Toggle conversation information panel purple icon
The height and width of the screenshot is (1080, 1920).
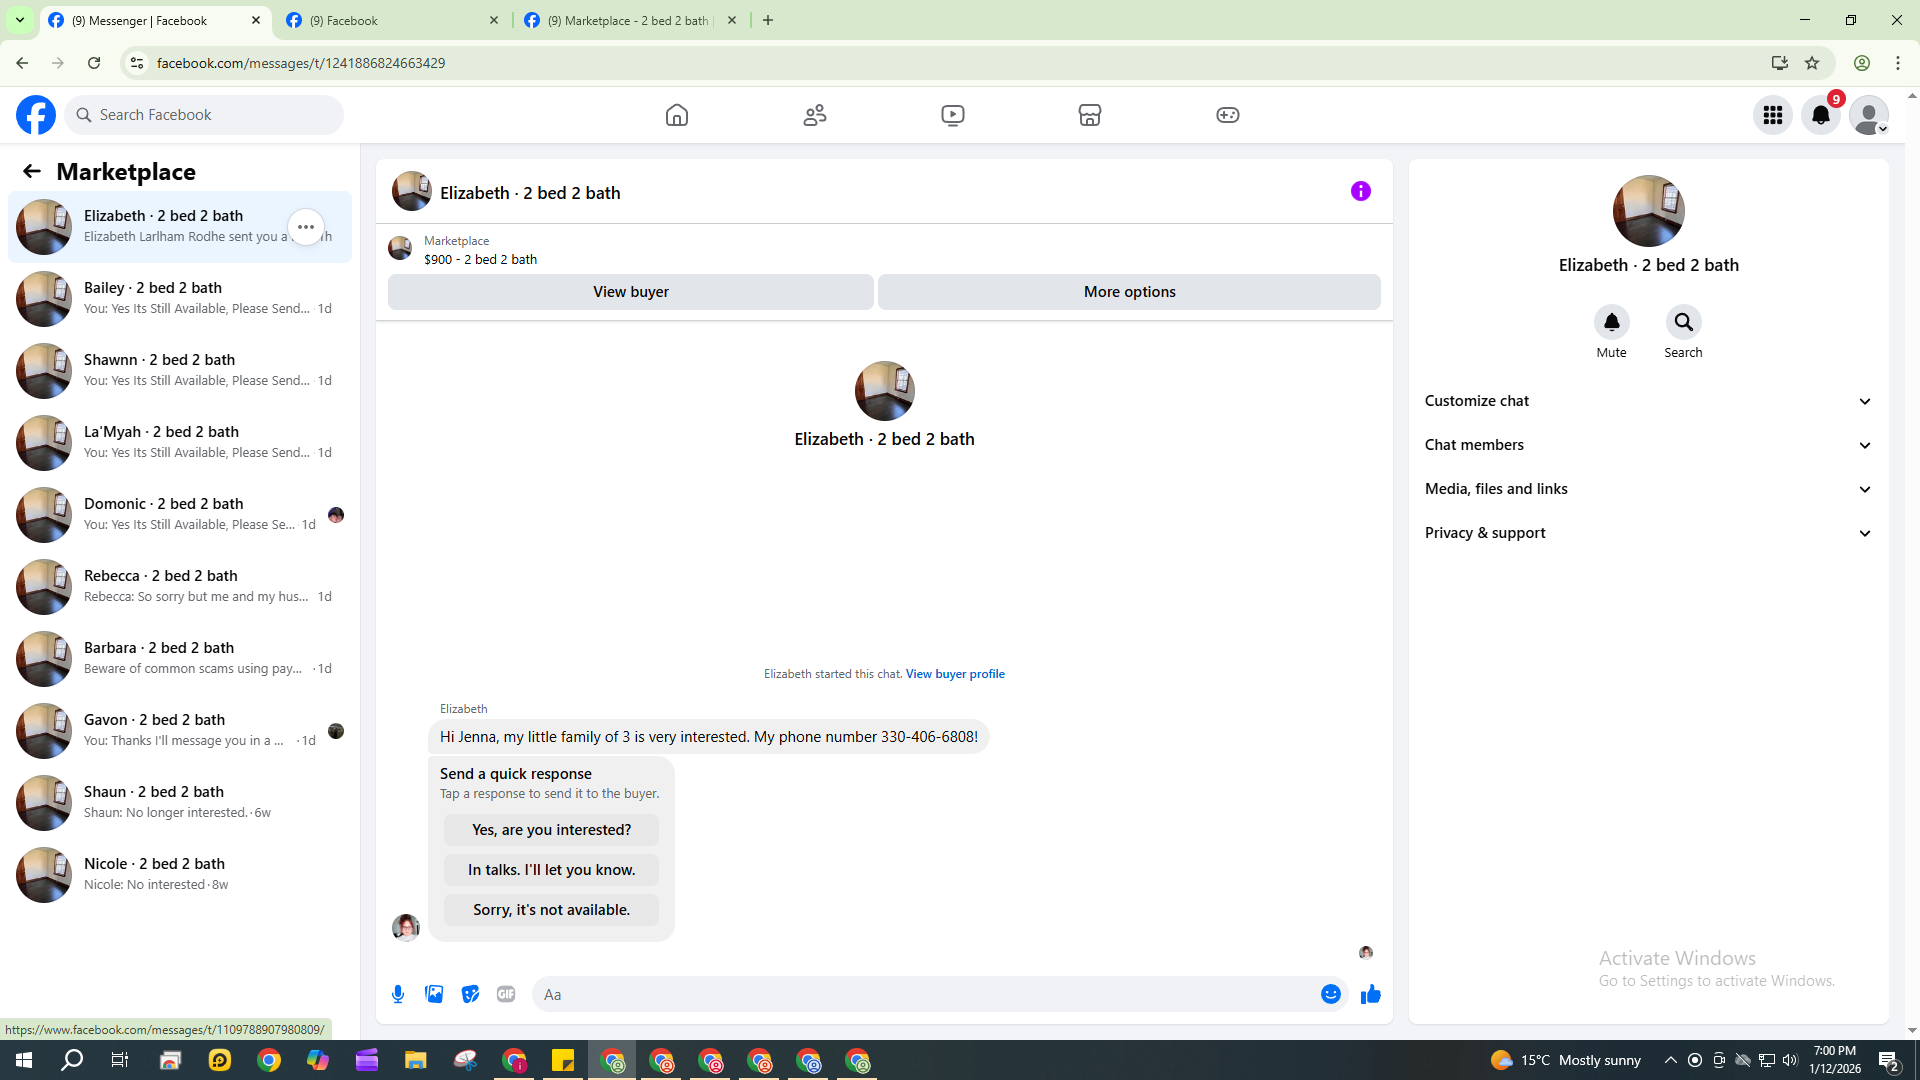[x=1360, y=191]
